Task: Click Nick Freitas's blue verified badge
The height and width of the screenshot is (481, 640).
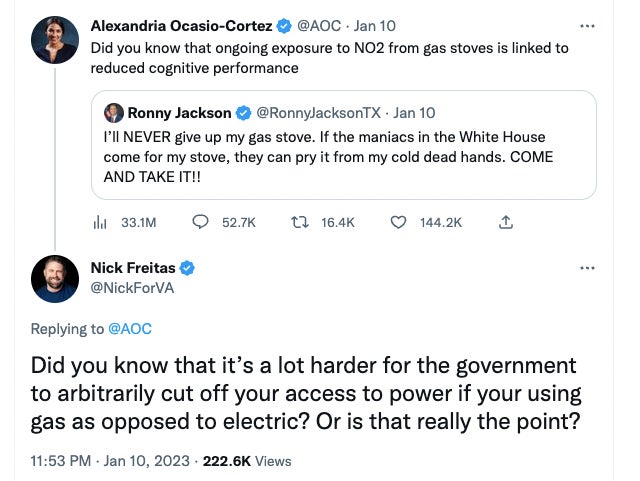Action: pos(187,268)
